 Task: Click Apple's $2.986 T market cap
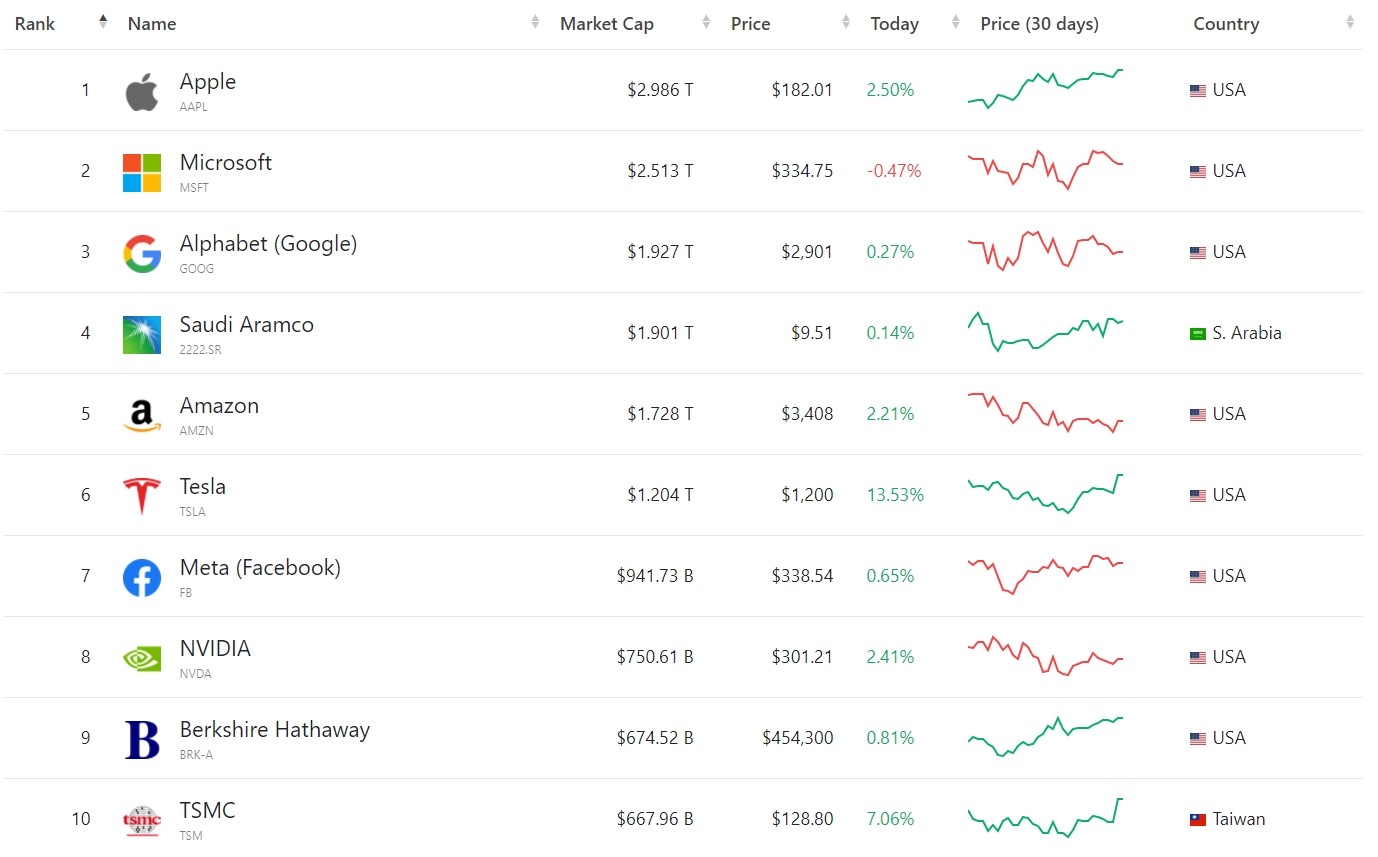click(660, 91)
